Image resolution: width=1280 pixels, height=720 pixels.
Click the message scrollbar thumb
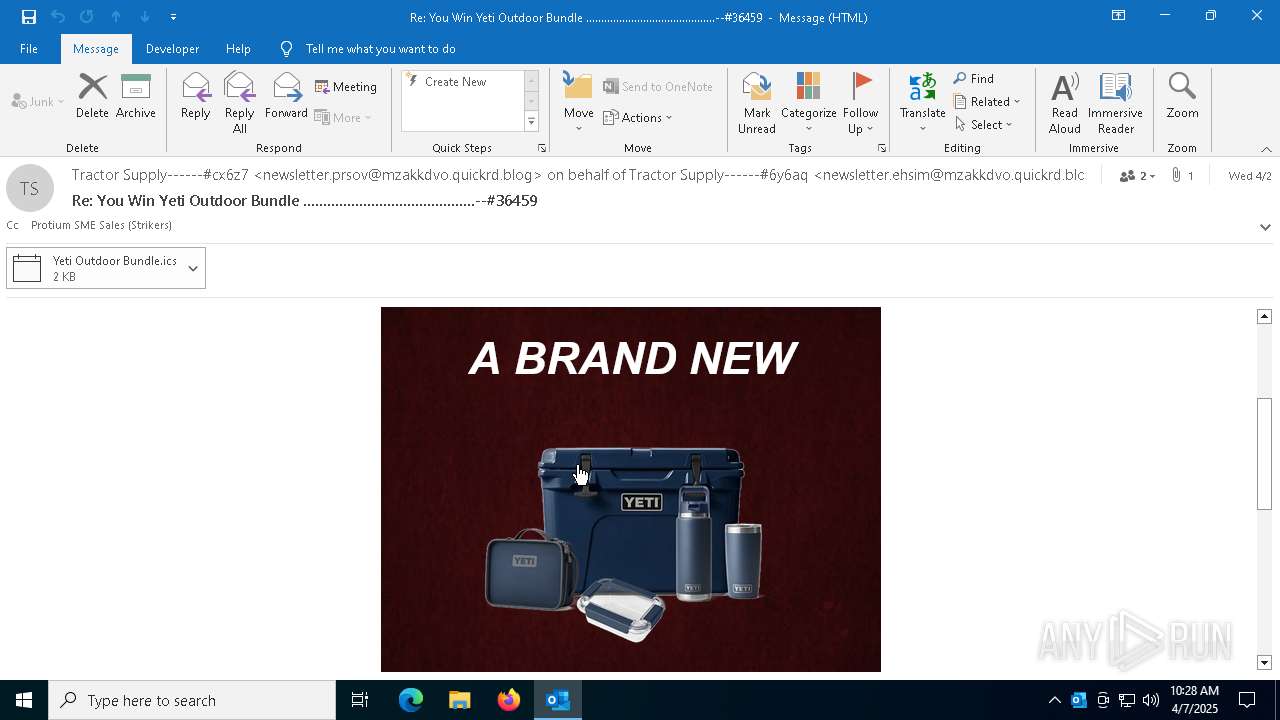pos(1264,454)
